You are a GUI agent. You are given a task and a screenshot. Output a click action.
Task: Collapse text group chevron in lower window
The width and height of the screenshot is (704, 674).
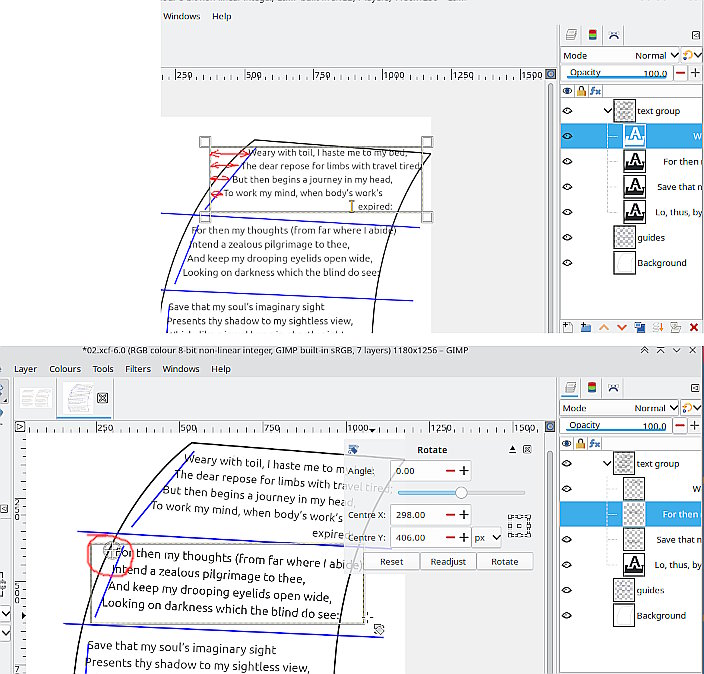[607, 463]
